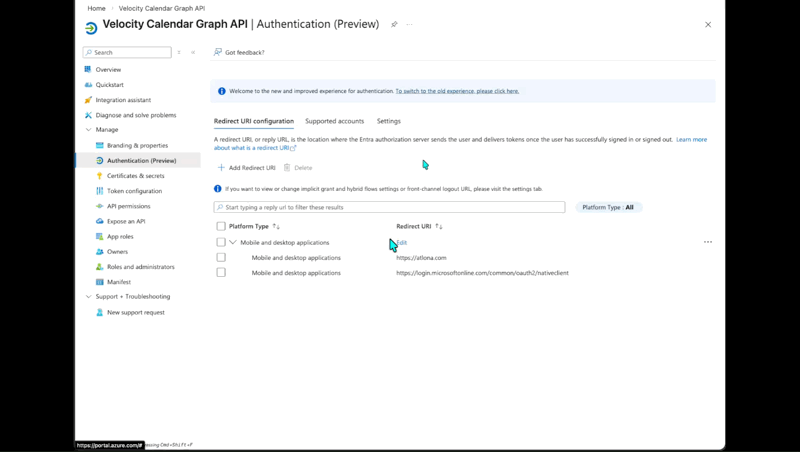Switch to Supported accounts tab

[x=335, y=121]
